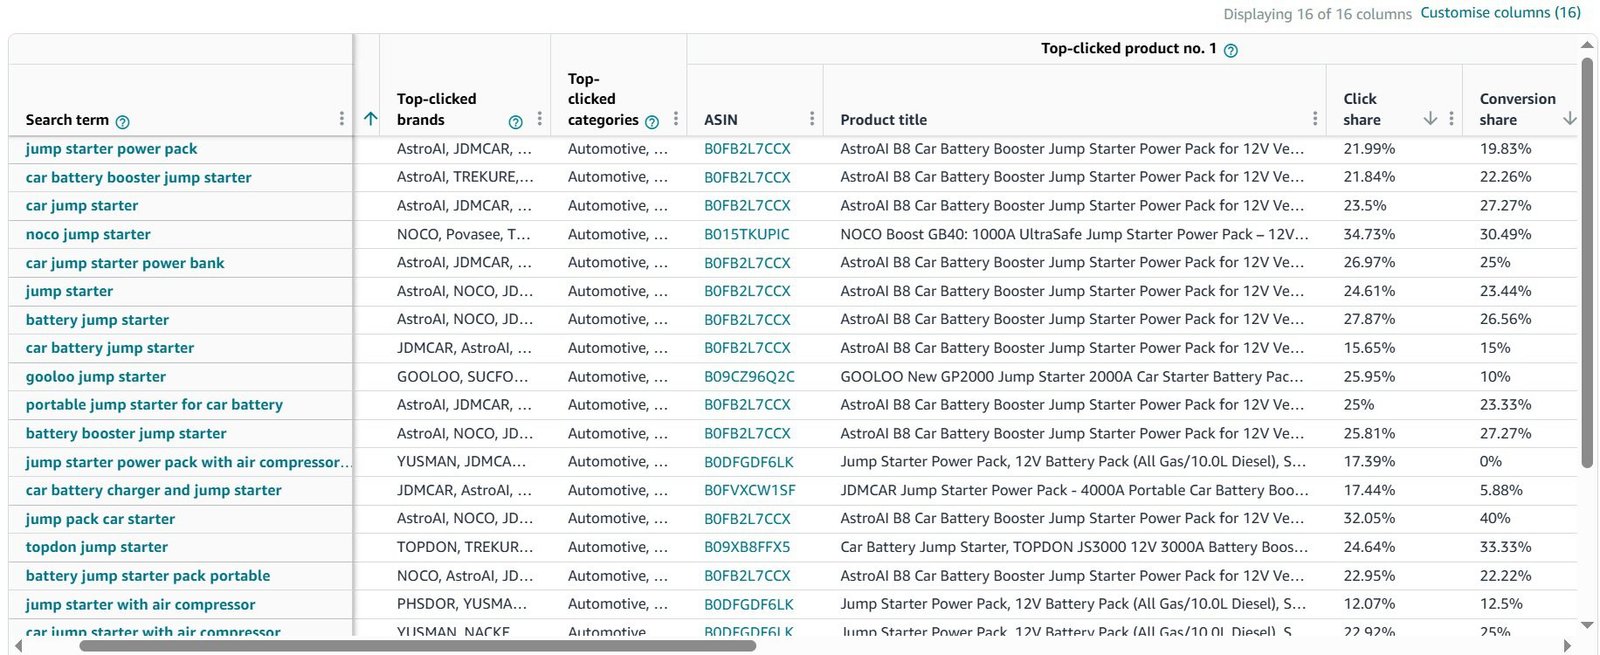
Task: Open the Top-clicked brands column menu
Action: click(x=539, y=119)
